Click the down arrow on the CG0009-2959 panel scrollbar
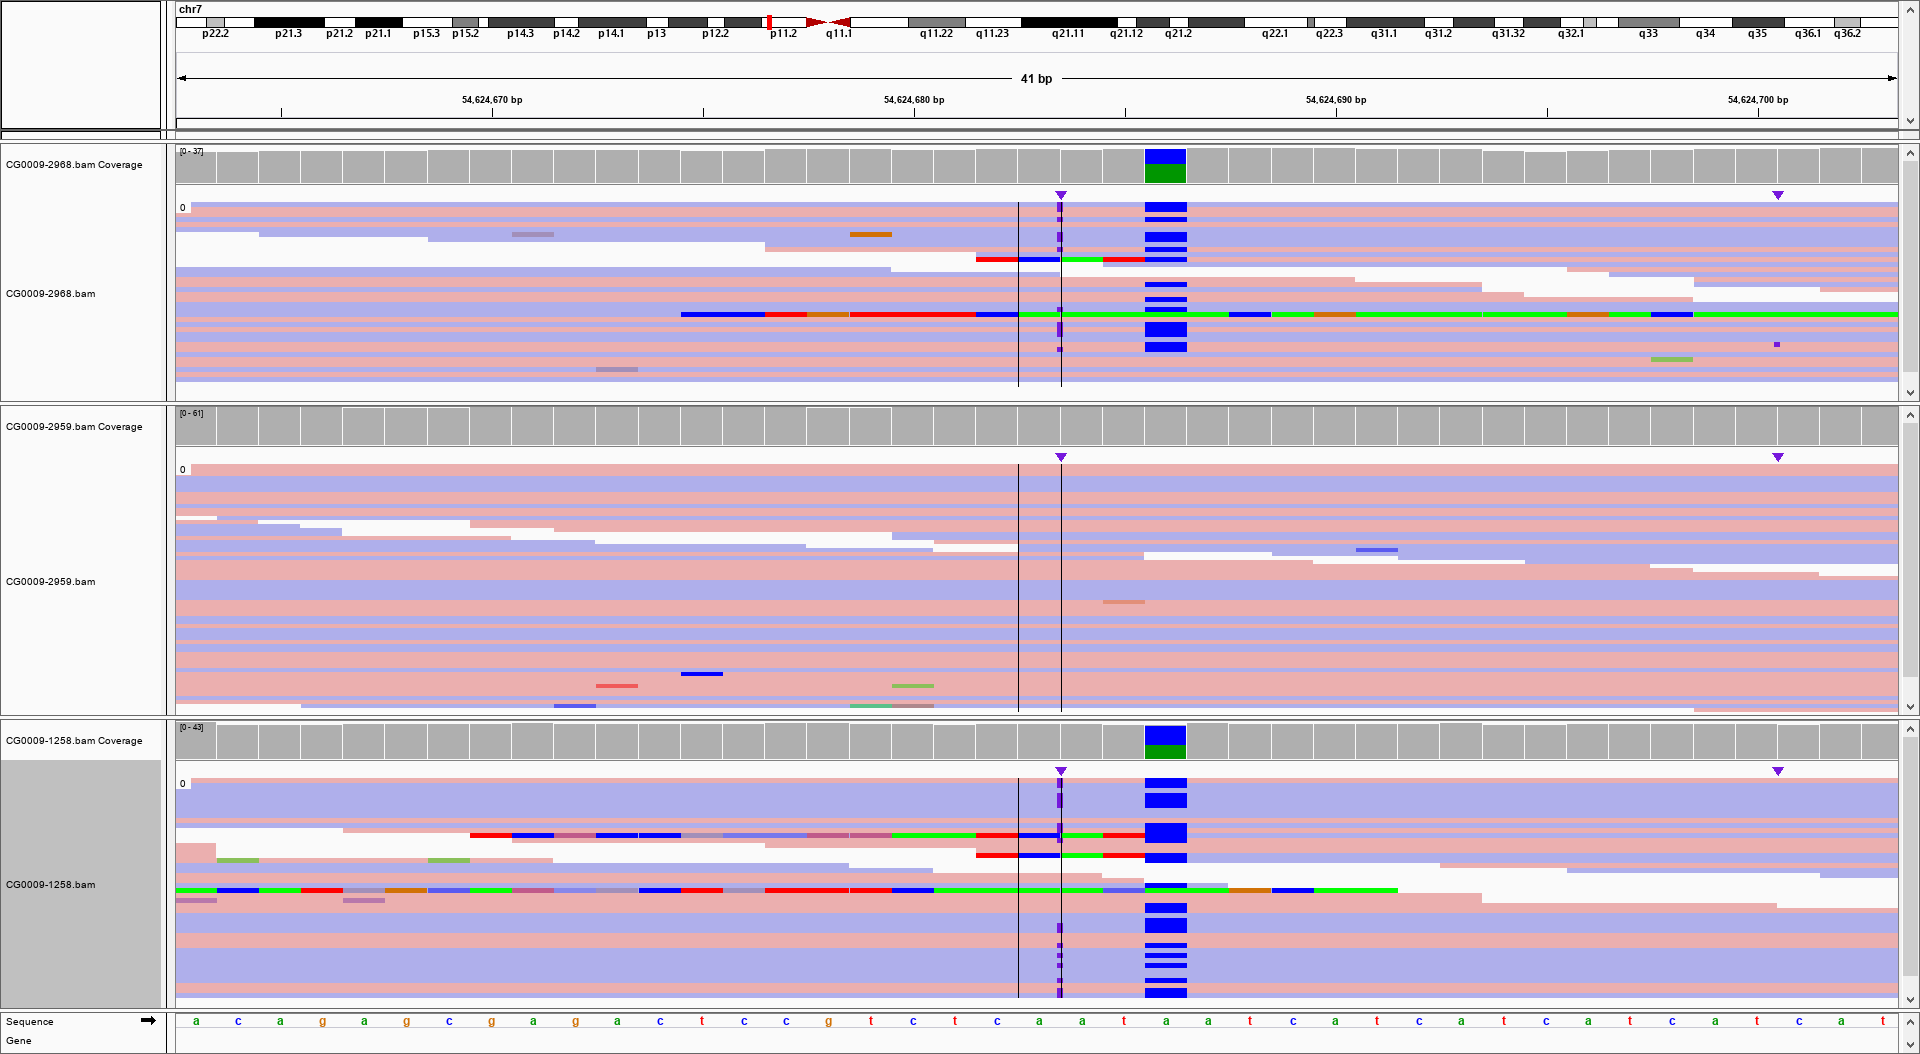The height and width of the screenshot is (1054, 1920). (x=1911, y=705)
